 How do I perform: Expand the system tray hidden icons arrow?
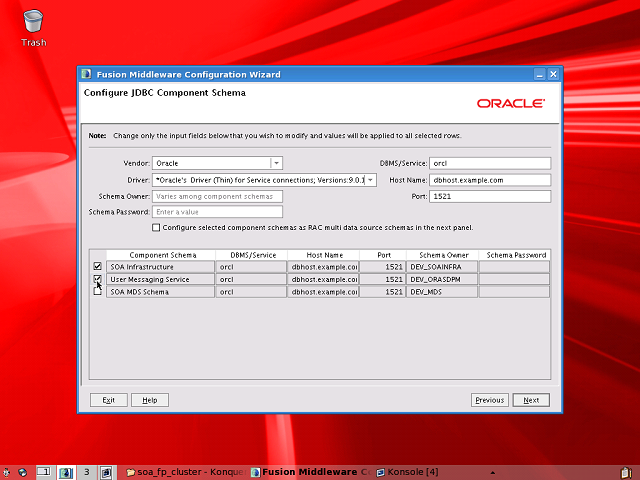tap(493, 473)
